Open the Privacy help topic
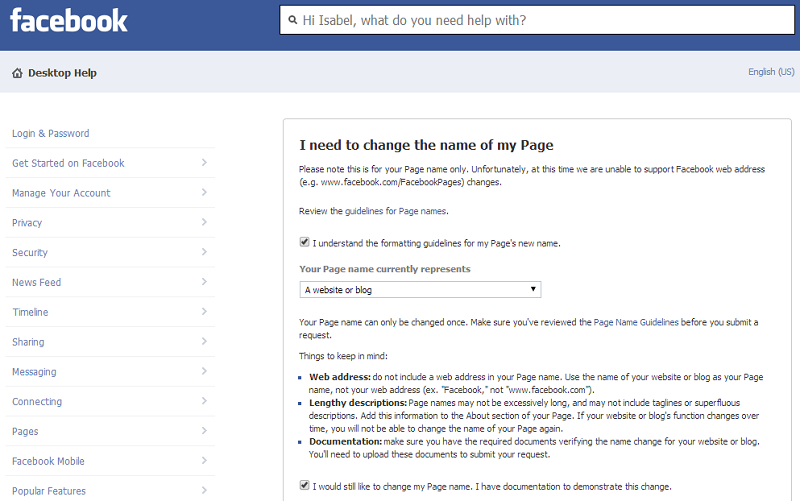This screenshot has width=800, height=501. point(27,223)
